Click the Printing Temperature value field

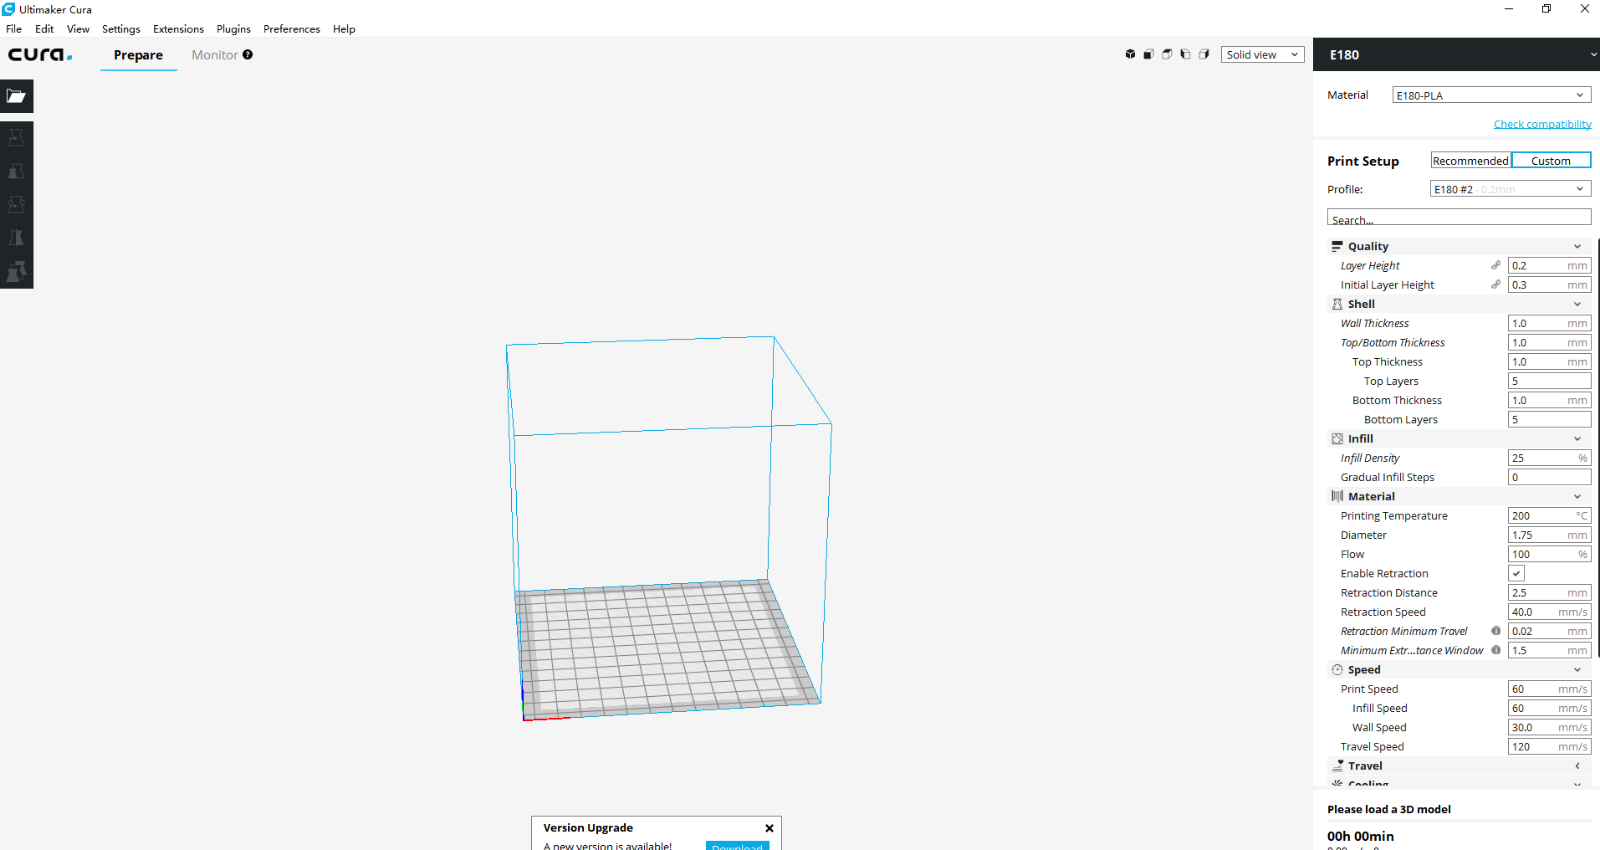tap(1549, 515)
